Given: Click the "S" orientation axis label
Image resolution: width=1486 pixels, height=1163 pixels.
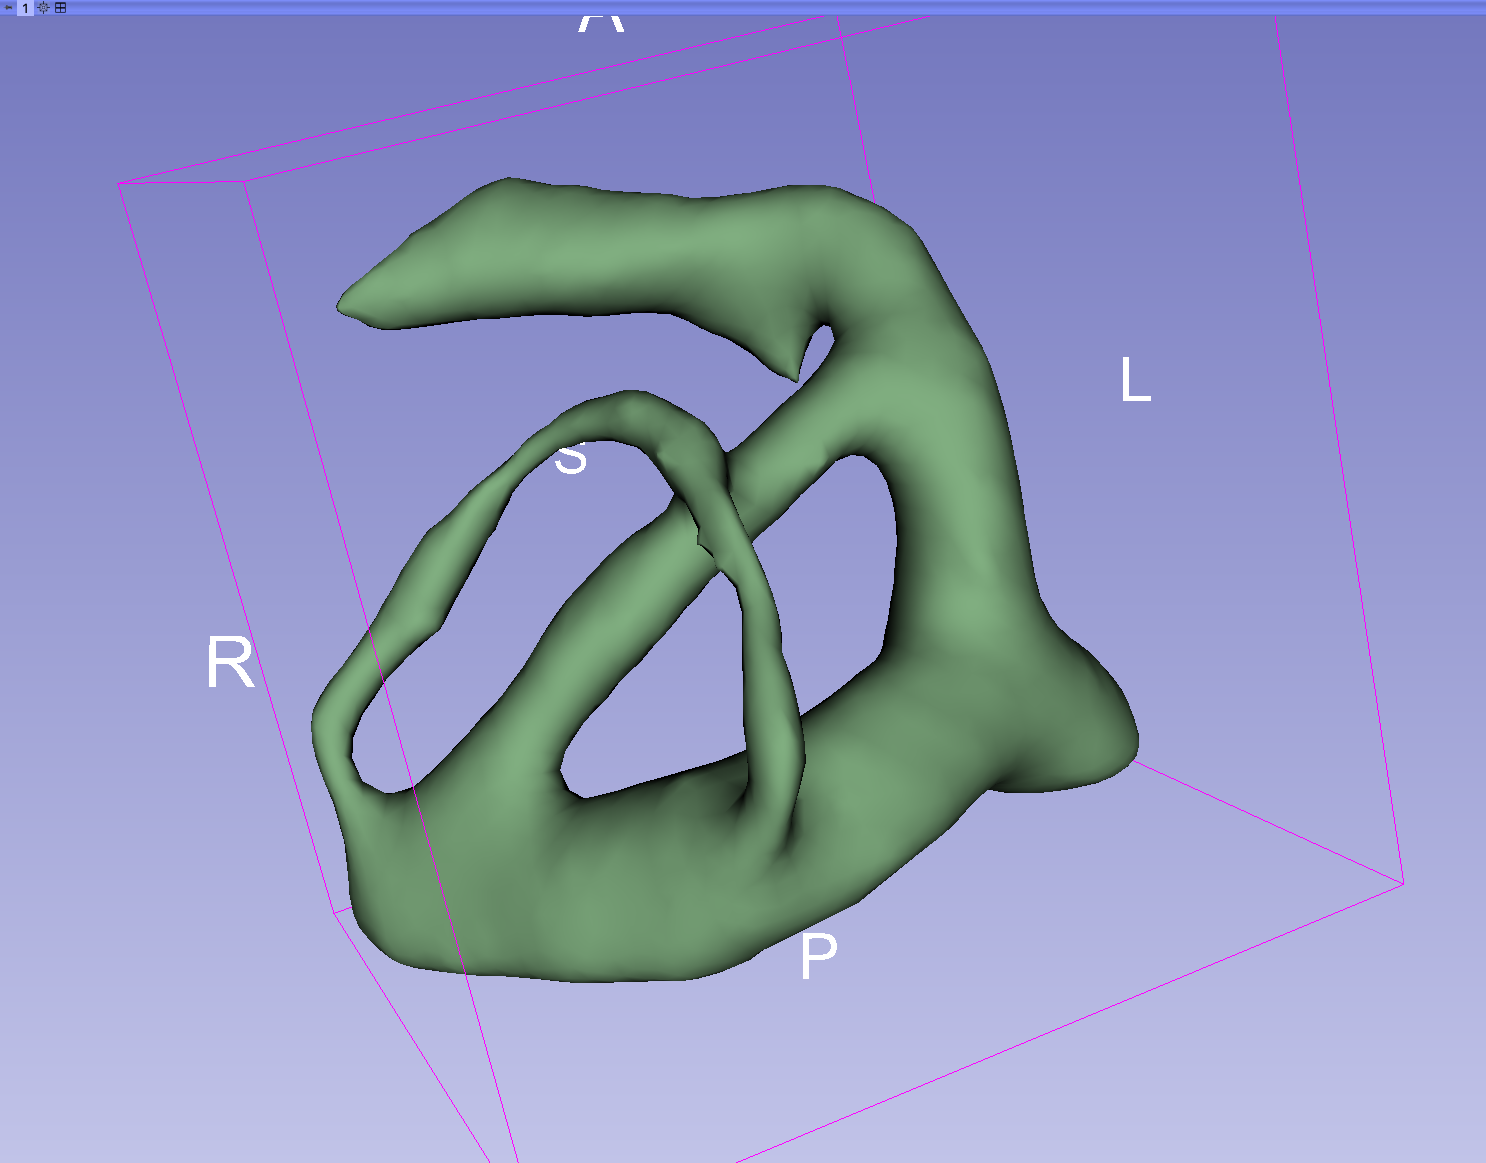Looking at the screenshot, I should 571,460.
